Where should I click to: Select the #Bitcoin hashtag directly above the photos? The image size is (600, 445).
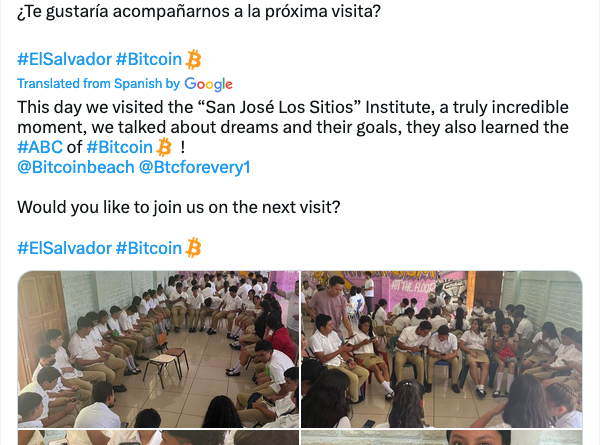coord(149,247)
